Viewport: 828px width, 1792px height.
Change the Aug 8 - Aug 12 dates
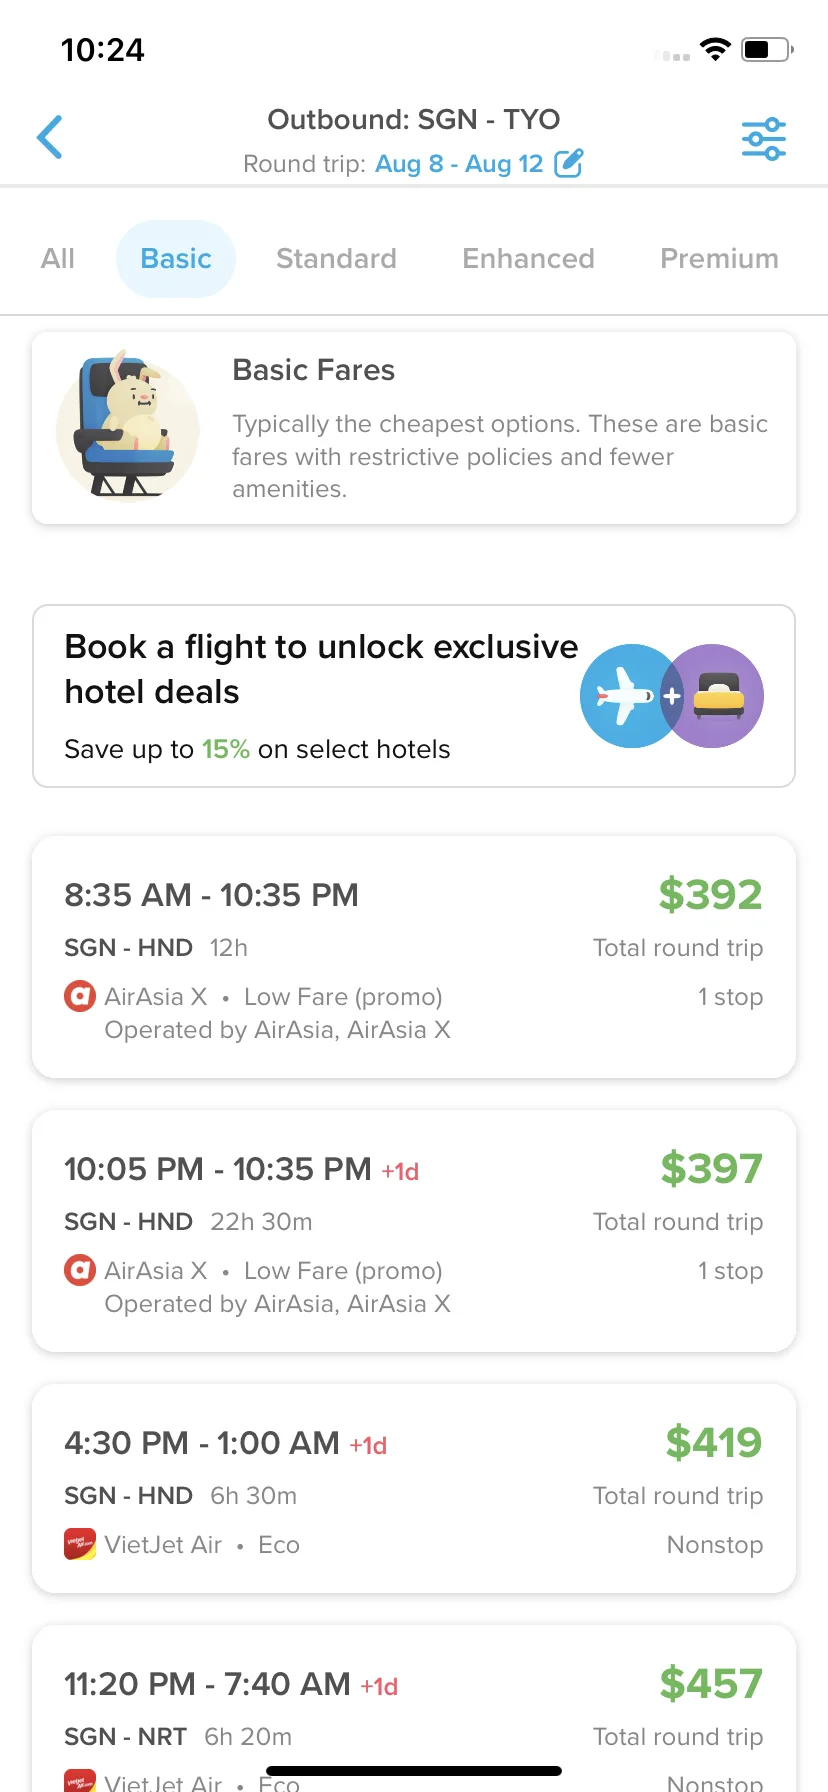[x=459, y=164]
